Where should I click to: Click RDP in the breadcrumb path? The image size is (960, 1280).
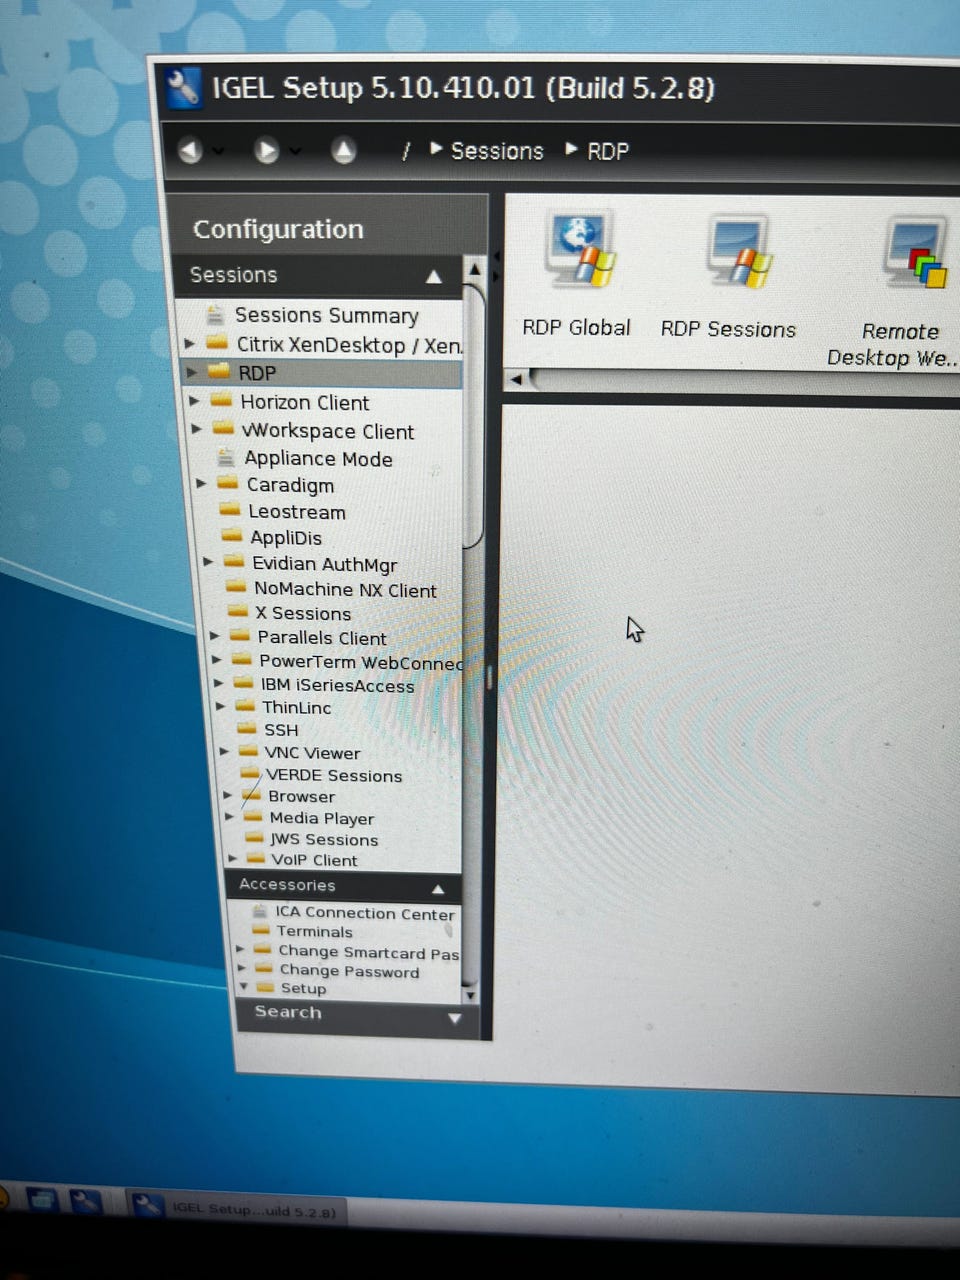[608, 152]
